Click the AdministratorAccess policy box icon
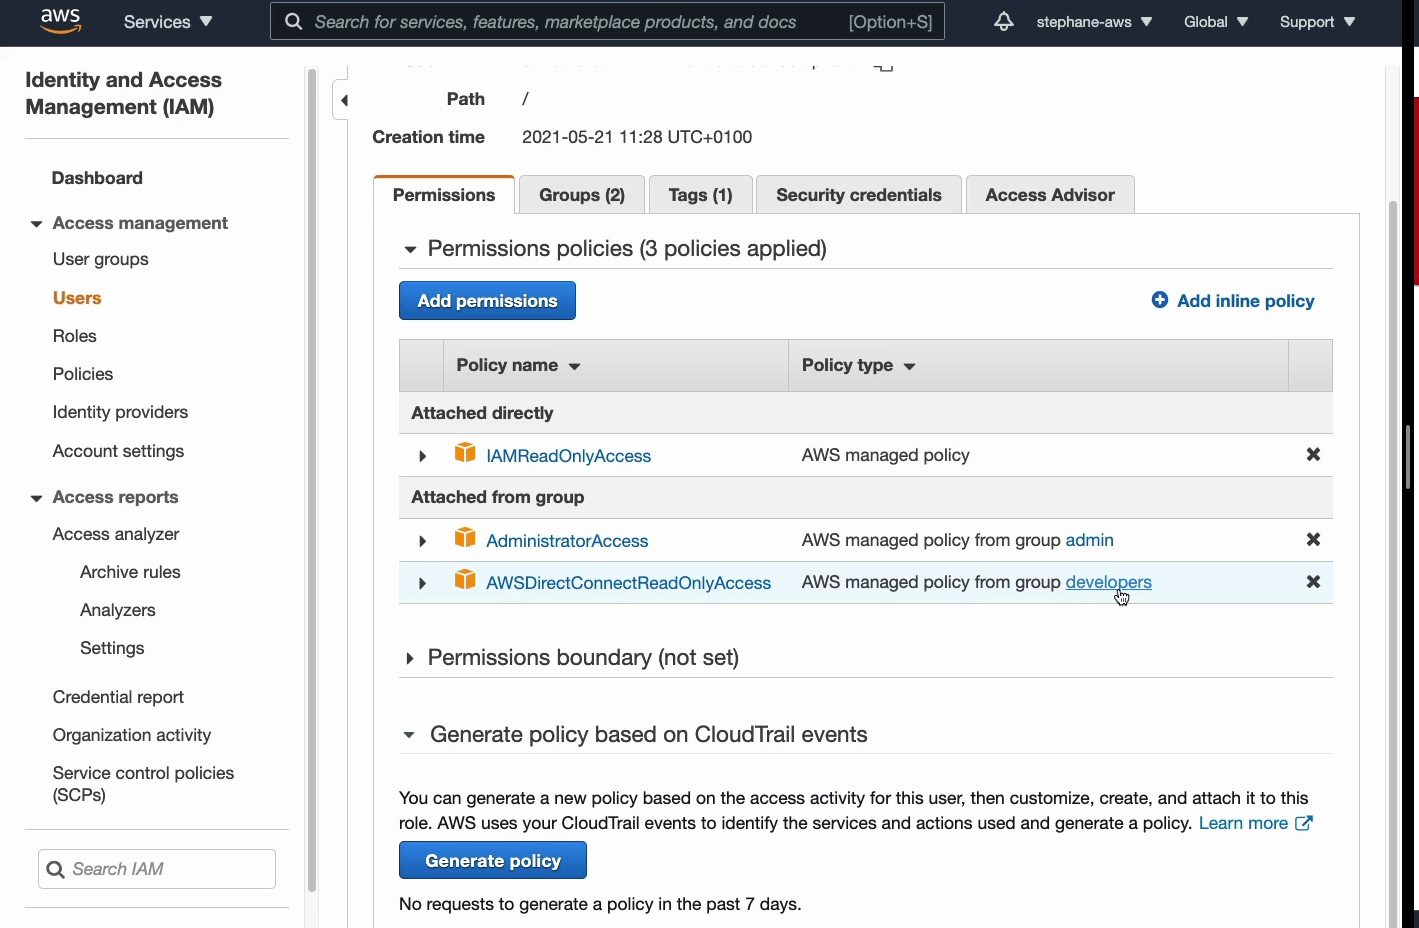Image resolution: width=1419 pixels, height=928 pixels. point(465,538)
